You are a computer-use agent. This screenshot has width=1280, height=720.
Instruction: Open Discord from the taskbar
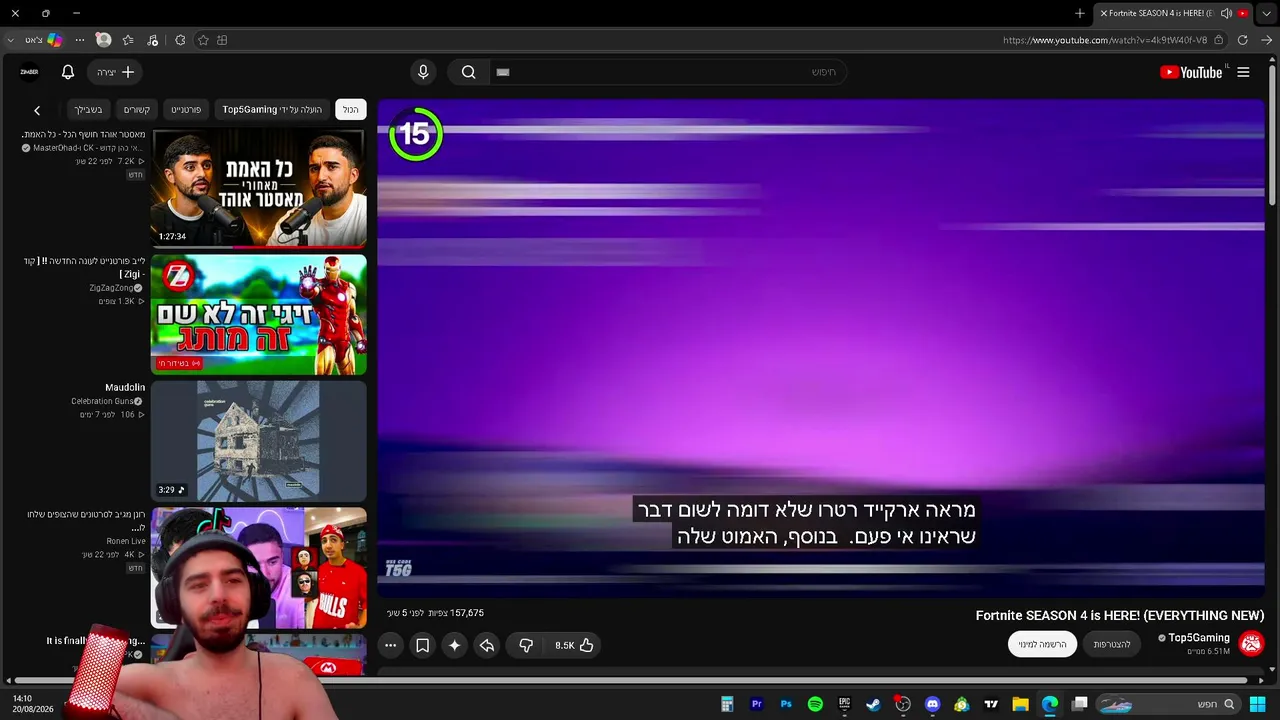point(933,704)
